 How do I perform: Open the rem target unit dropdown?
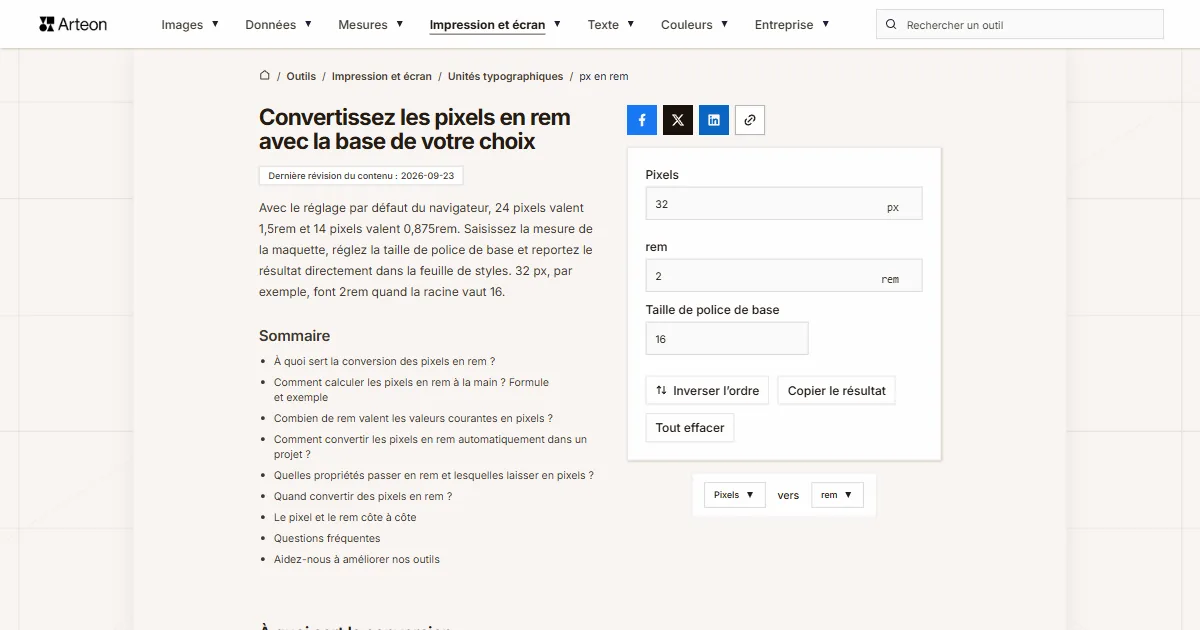(837, 495)
